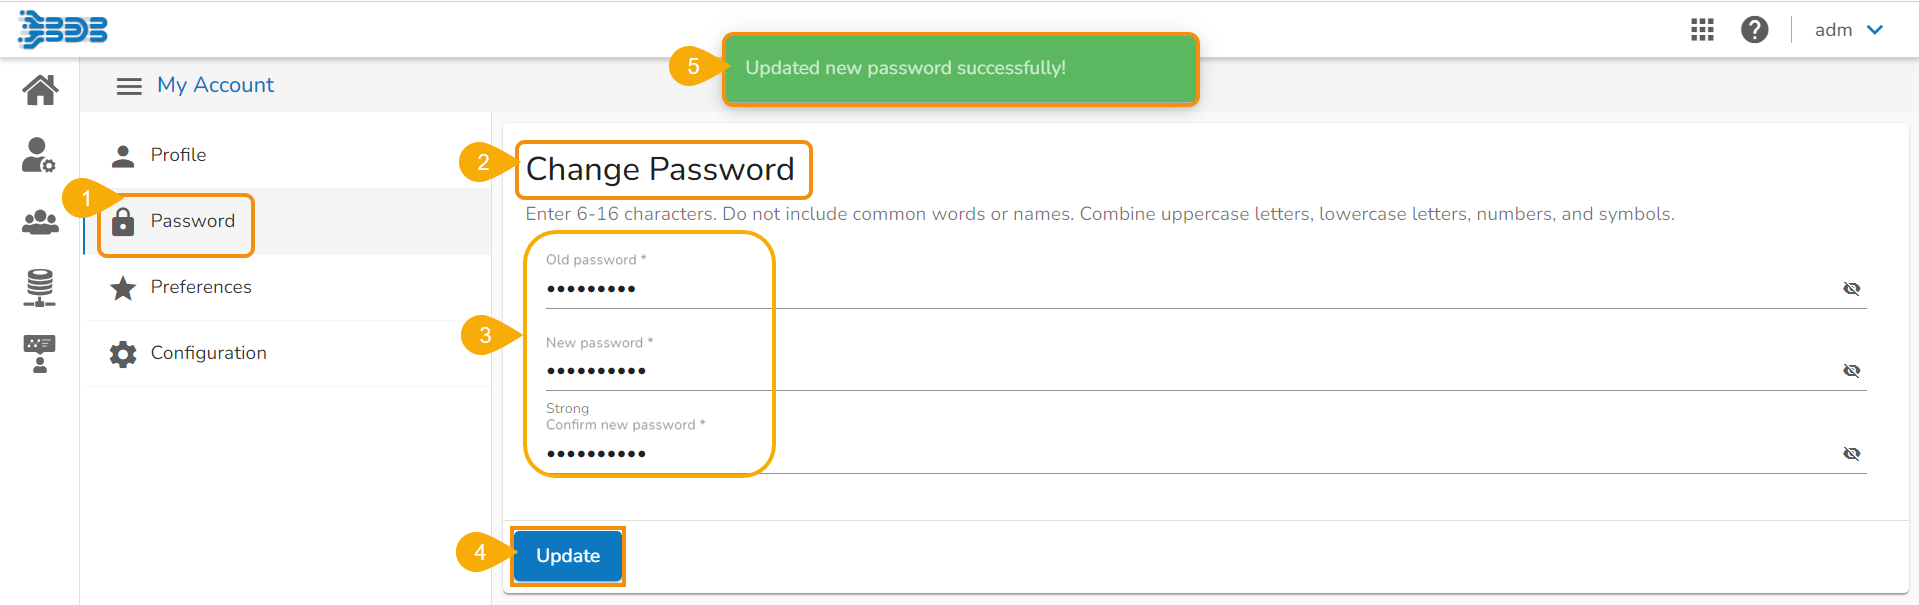Image resolution: width=1919 pixels, height=605 pixels.
Task: Toggle the My Account hamburger menu
Action: (129, 86)
